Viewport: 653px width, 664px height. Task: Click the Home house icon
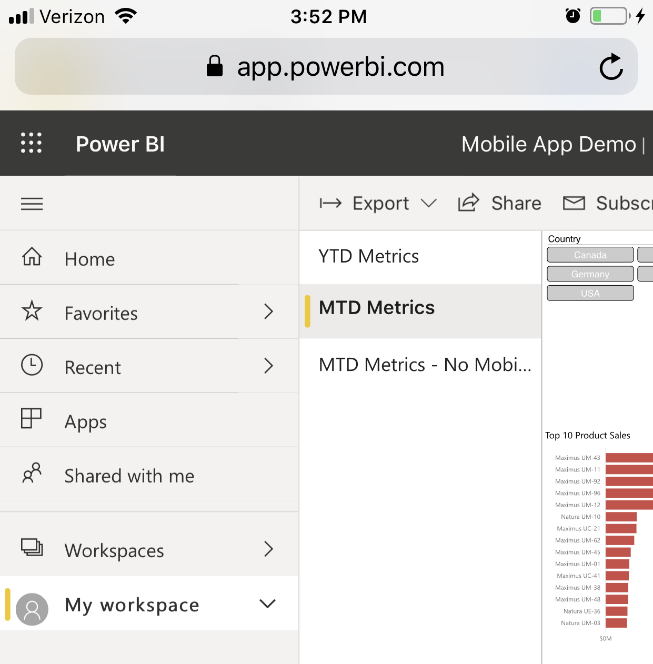32,257
